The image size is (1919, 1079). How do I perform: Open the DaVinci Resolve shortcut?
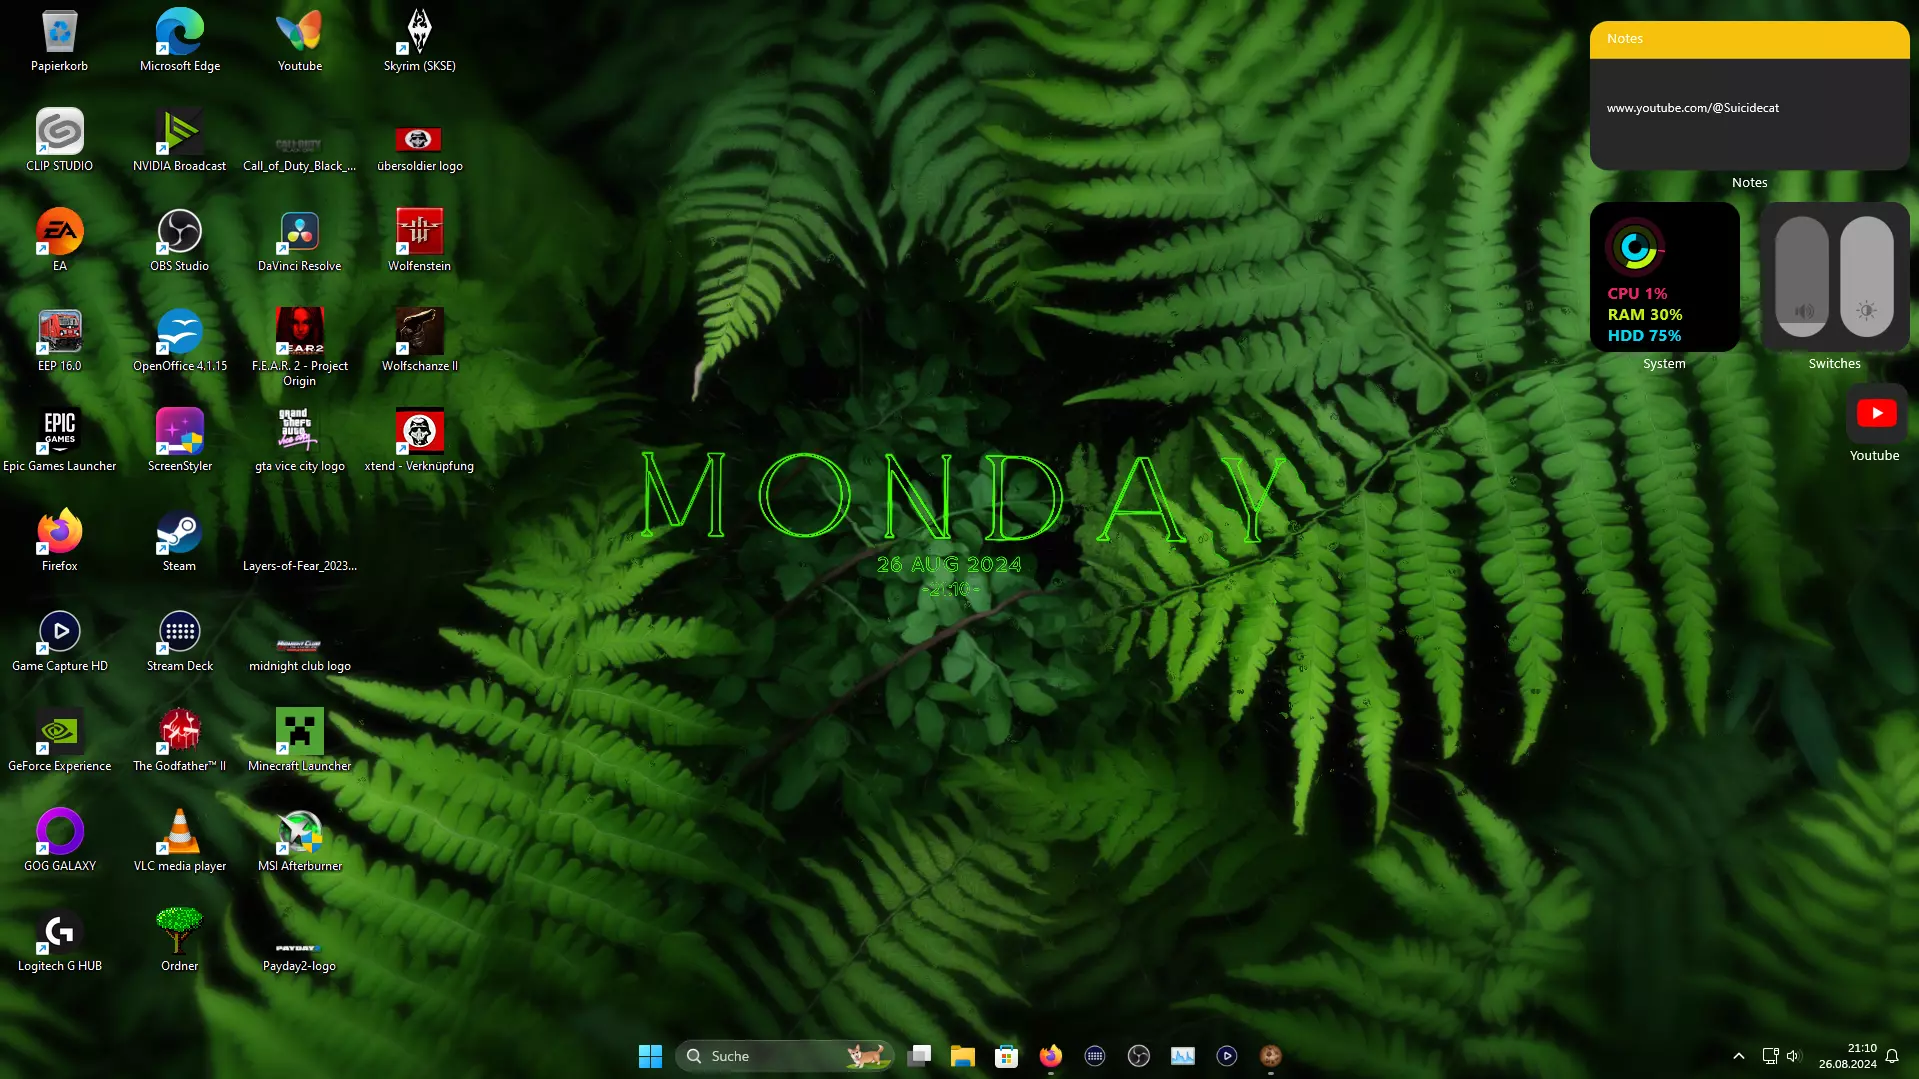pos(300,240)
